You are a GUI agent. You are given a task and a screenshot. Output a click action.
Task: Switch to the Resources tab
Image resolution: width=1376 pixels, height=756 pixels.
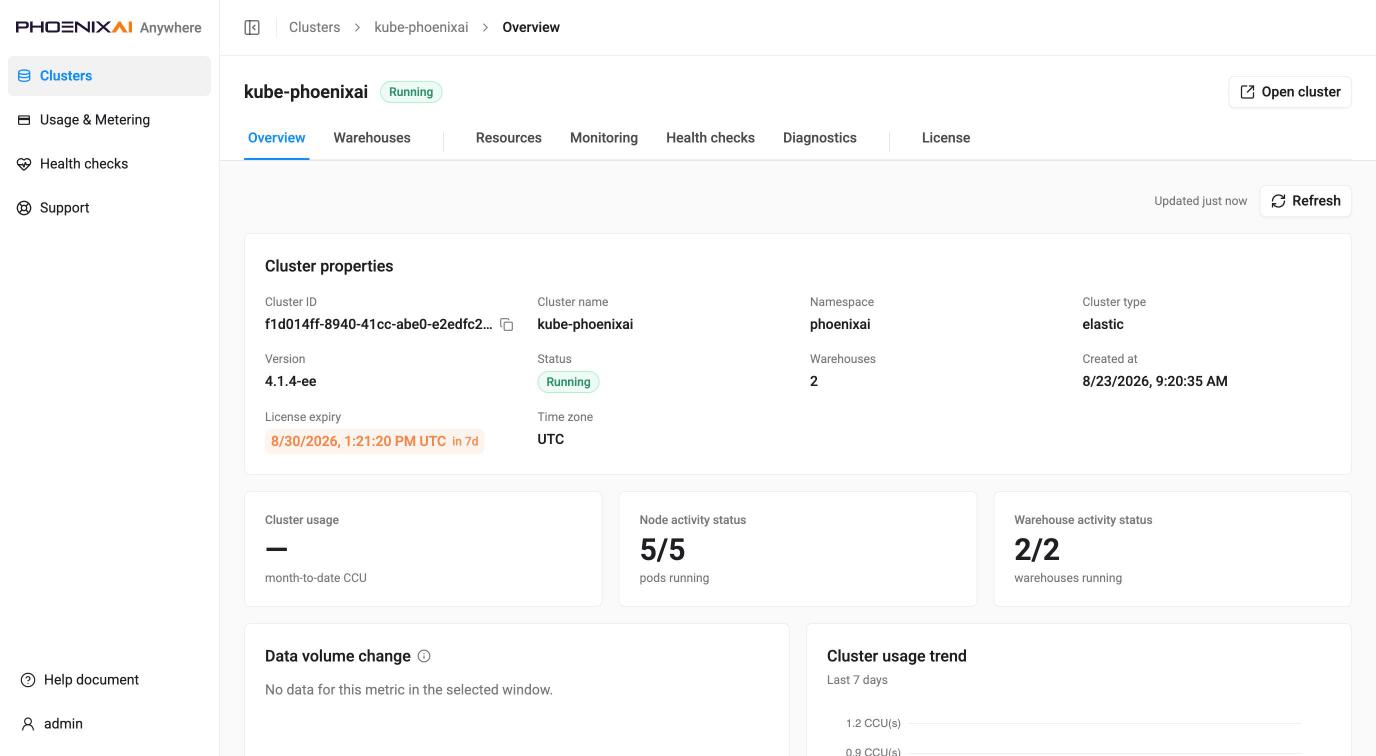[x=509, y=138]
